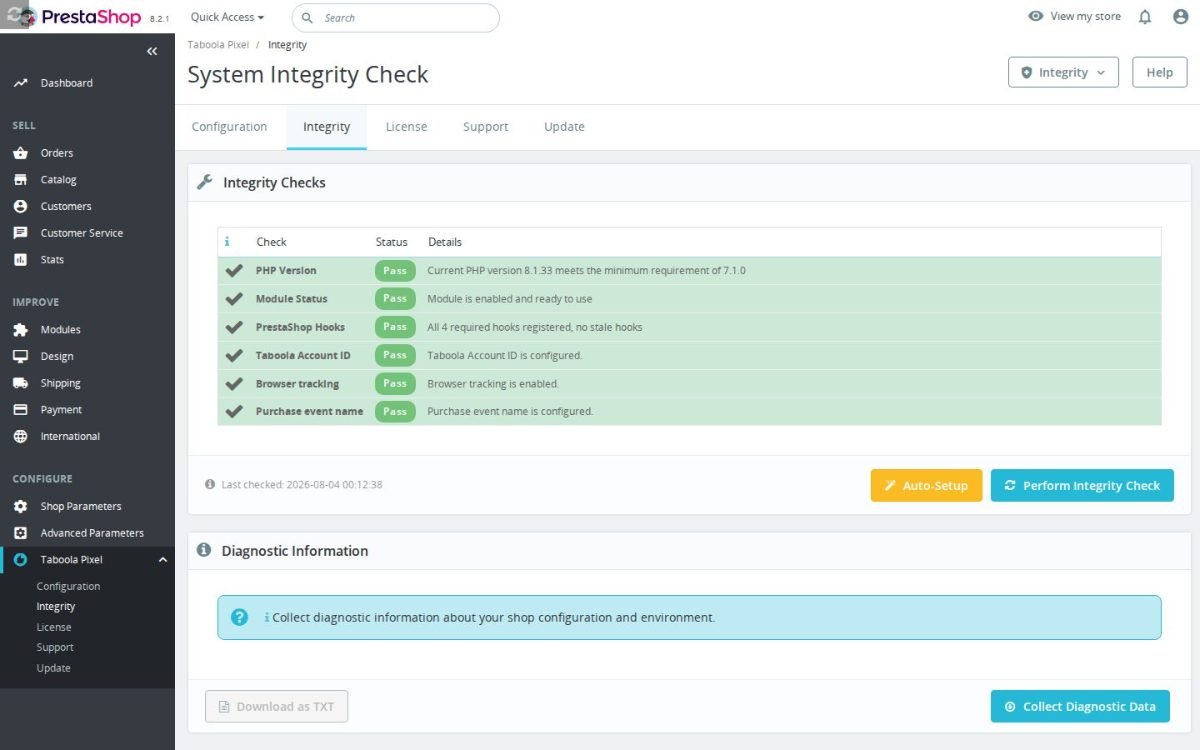This screenshot has height=750, width=1200.
Task: Click the Design monitor icon
Action: pyautogui.click(x=20, y=356)
